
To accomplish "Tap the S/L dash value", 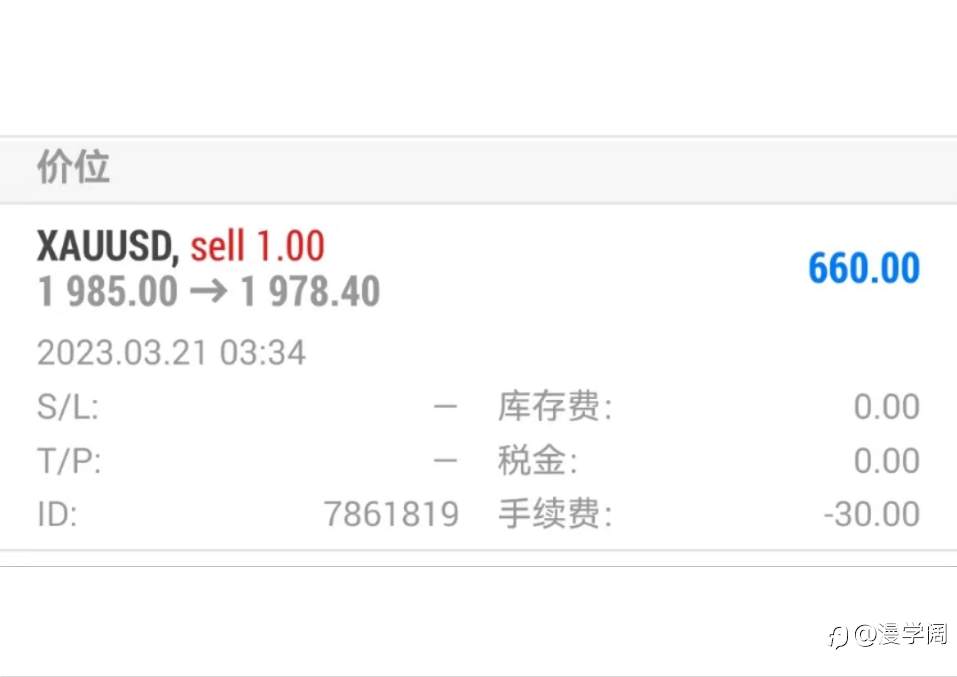I will (x=445, y=407).
